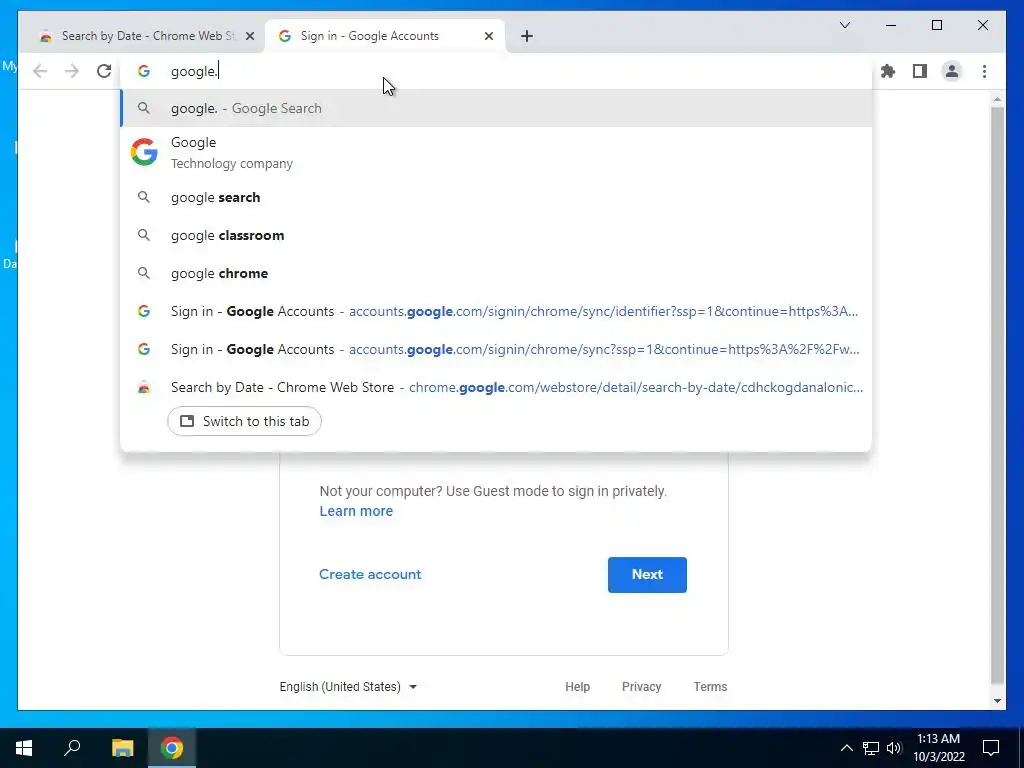Close the Search by Date tab
1024x768 pixels.
point(249,37)
